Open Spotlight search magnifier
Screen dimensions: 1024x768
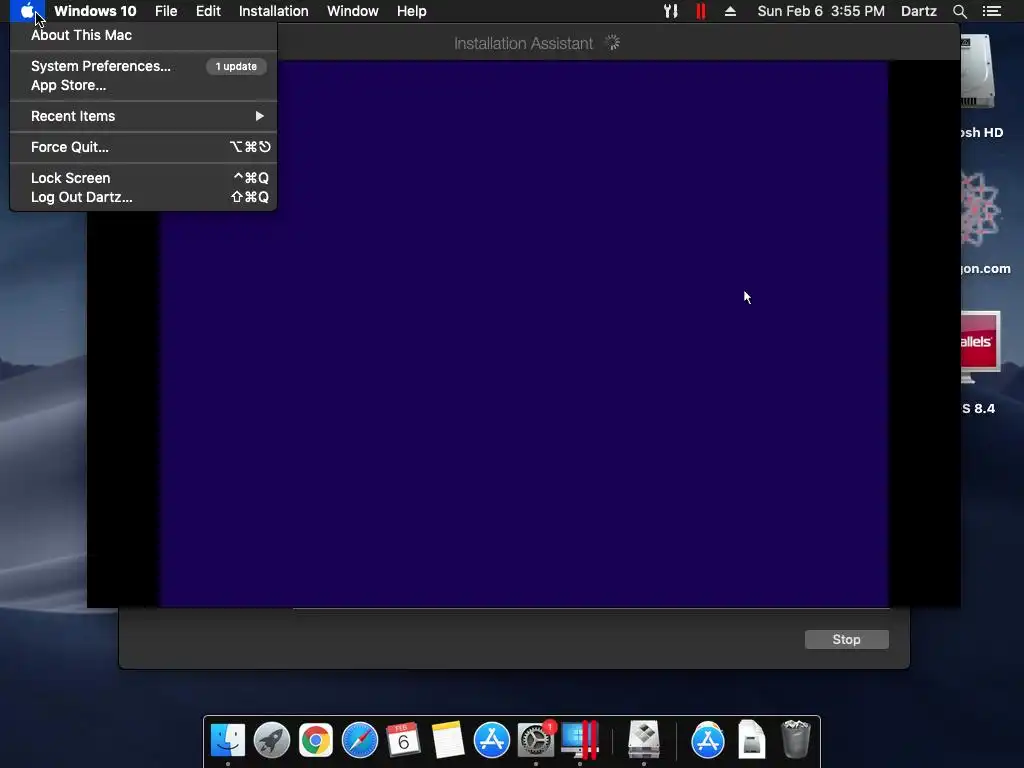click(x=959, y=11)
